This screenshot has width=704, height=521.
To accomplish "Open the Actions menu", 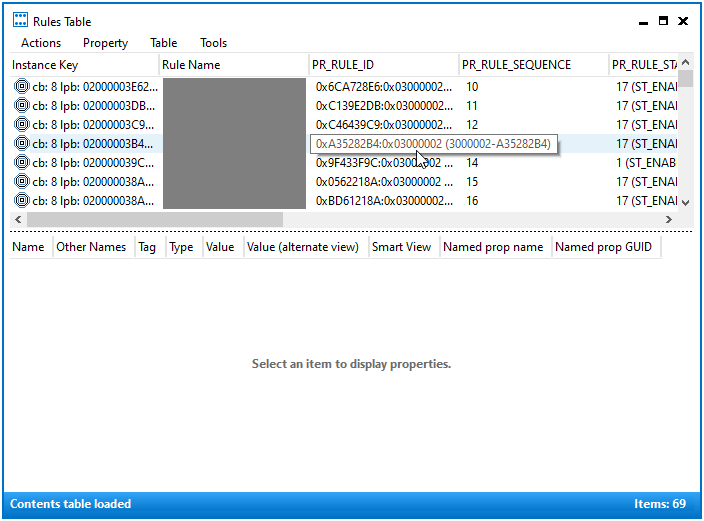I will click(41, 43).
